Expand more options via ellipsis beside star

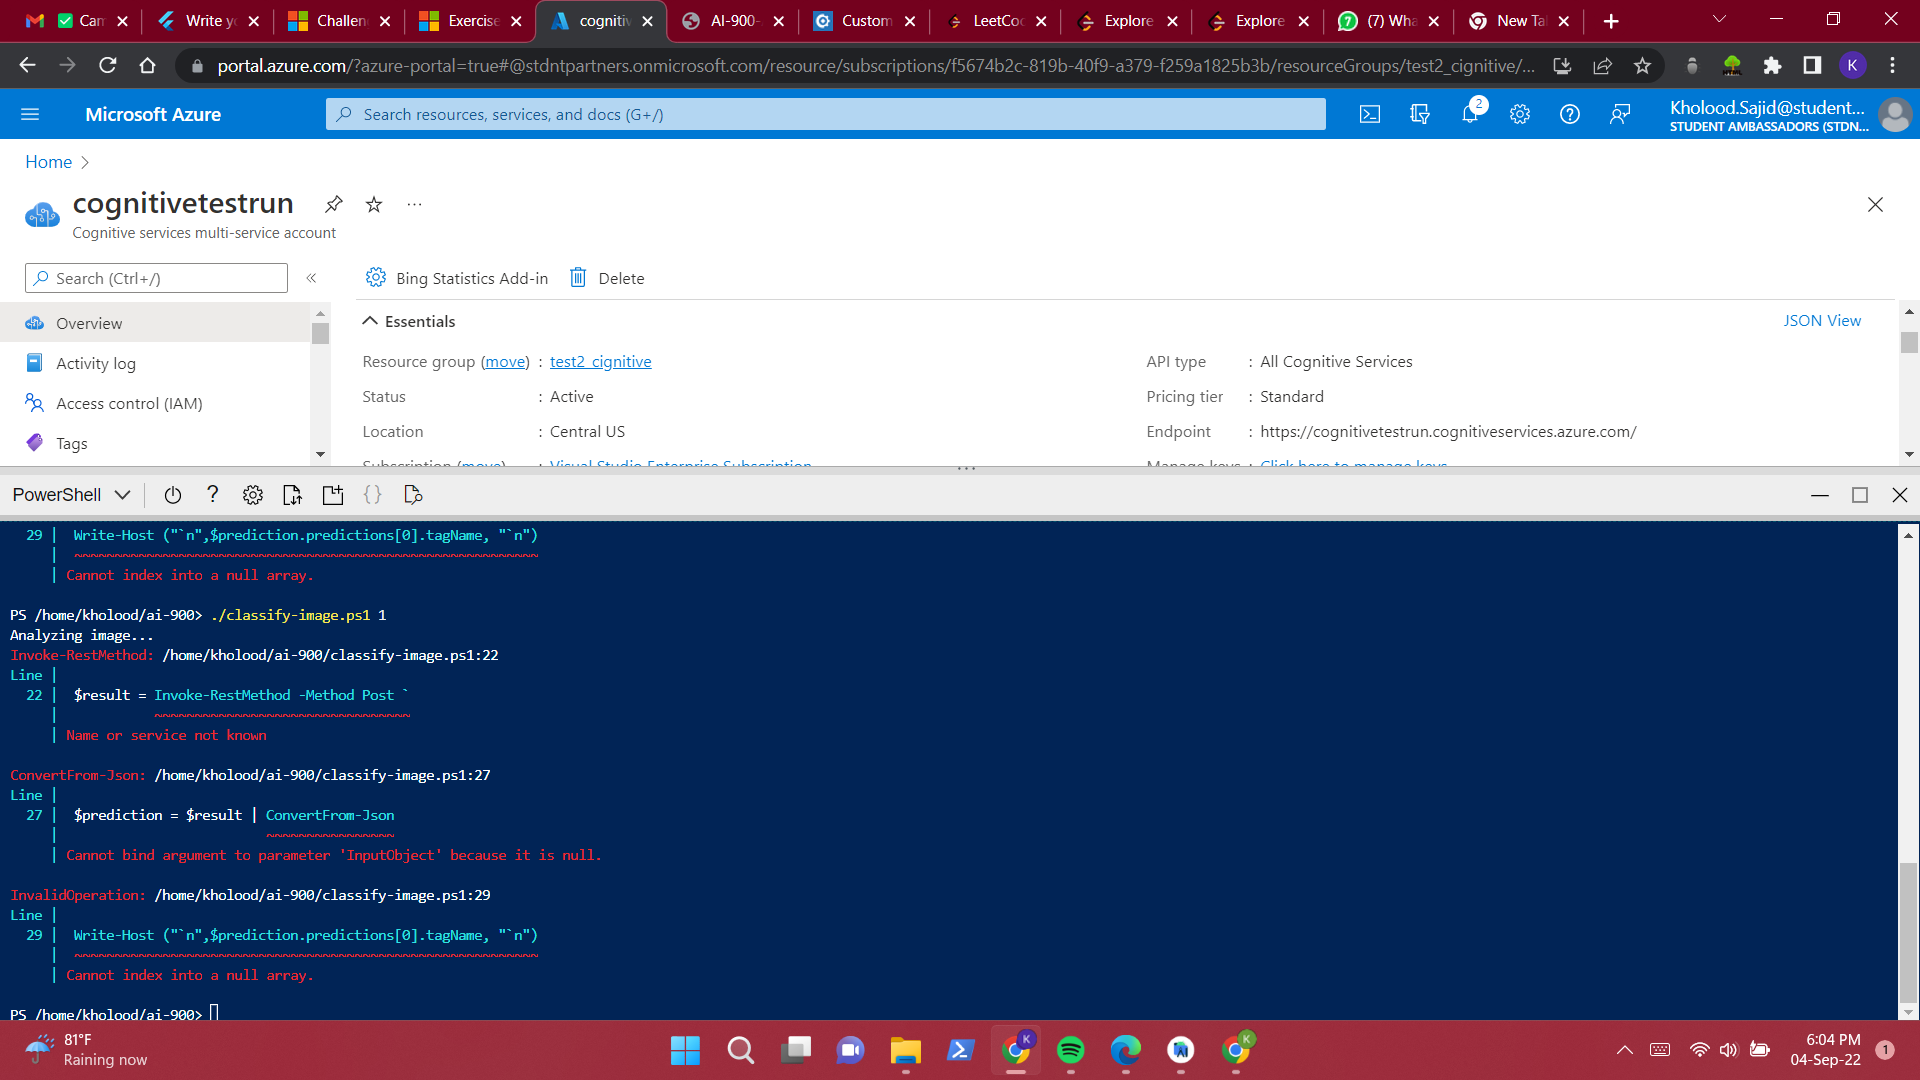414,204
